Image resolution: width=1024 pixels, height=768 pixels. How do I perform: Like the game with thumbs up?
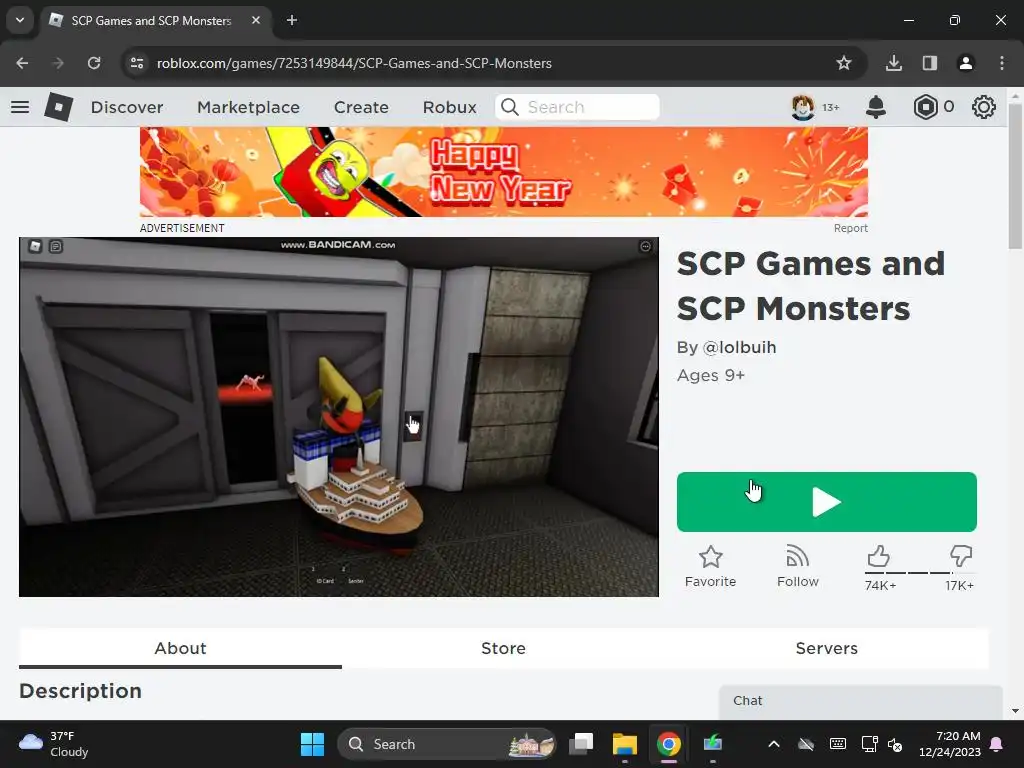879,557
